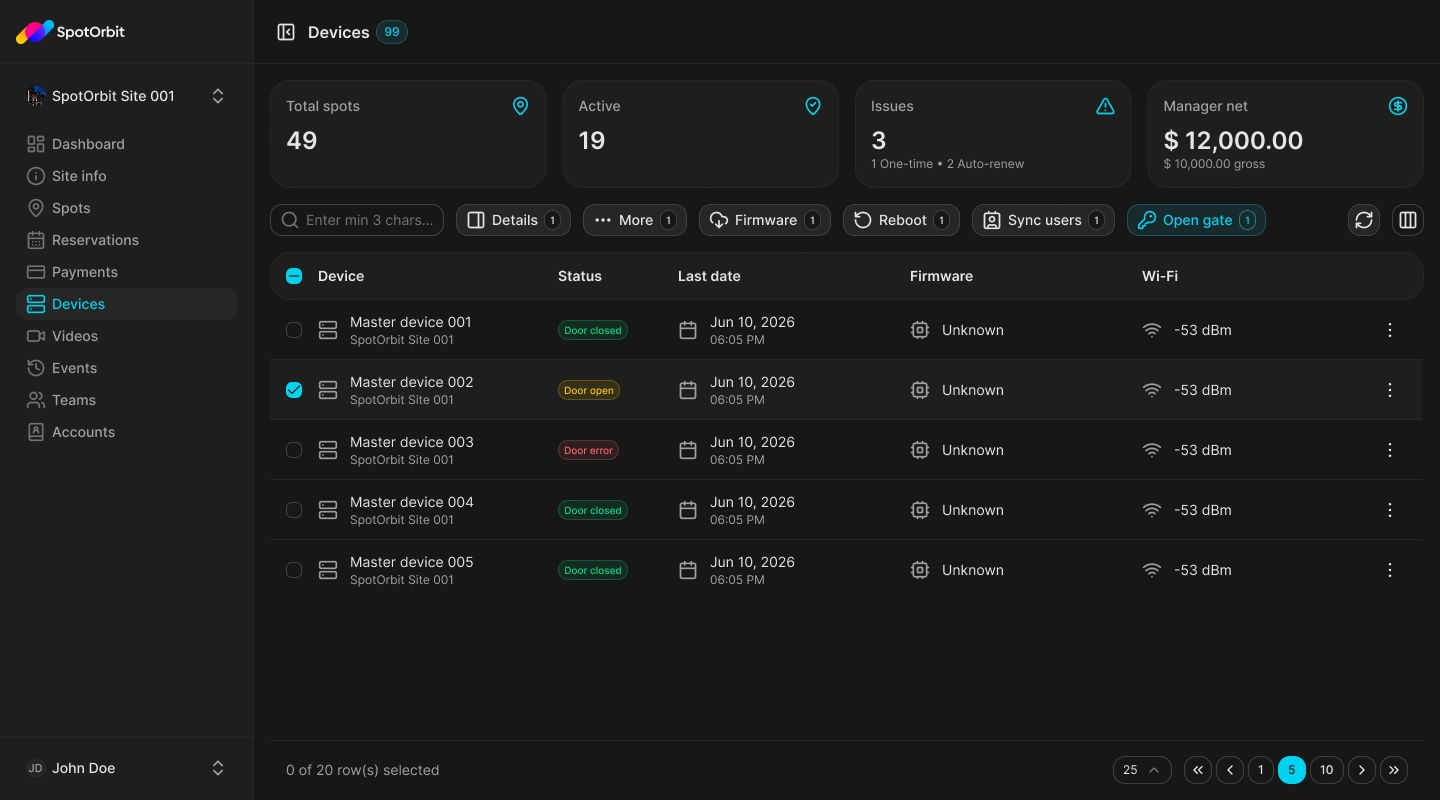This screenshot has width=1440, height=800.
Task: Open the rows-per-page dropdown showing 25
Action: click(1142, 770)
